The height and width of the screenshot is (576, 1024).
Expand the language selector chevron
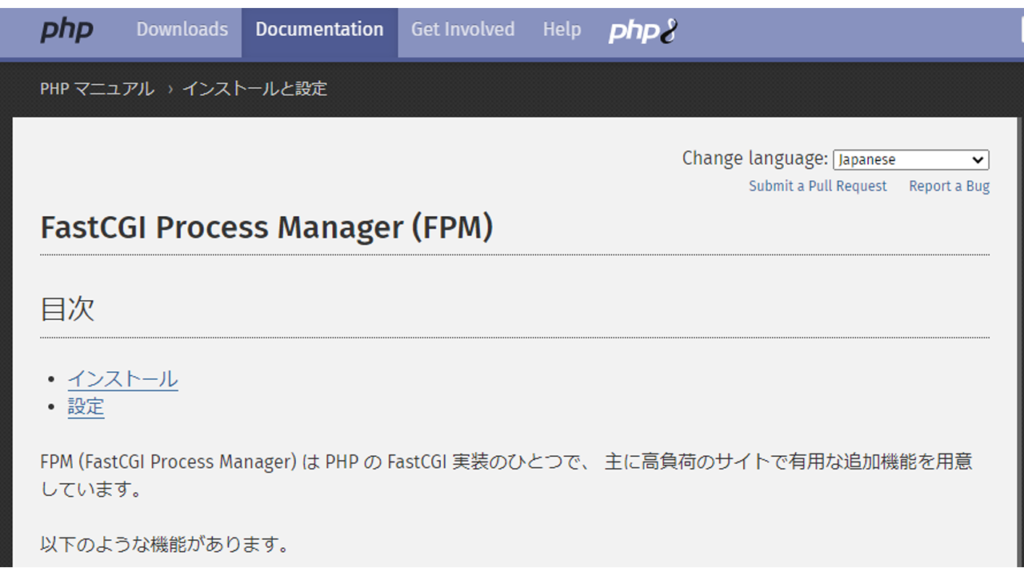977,159
